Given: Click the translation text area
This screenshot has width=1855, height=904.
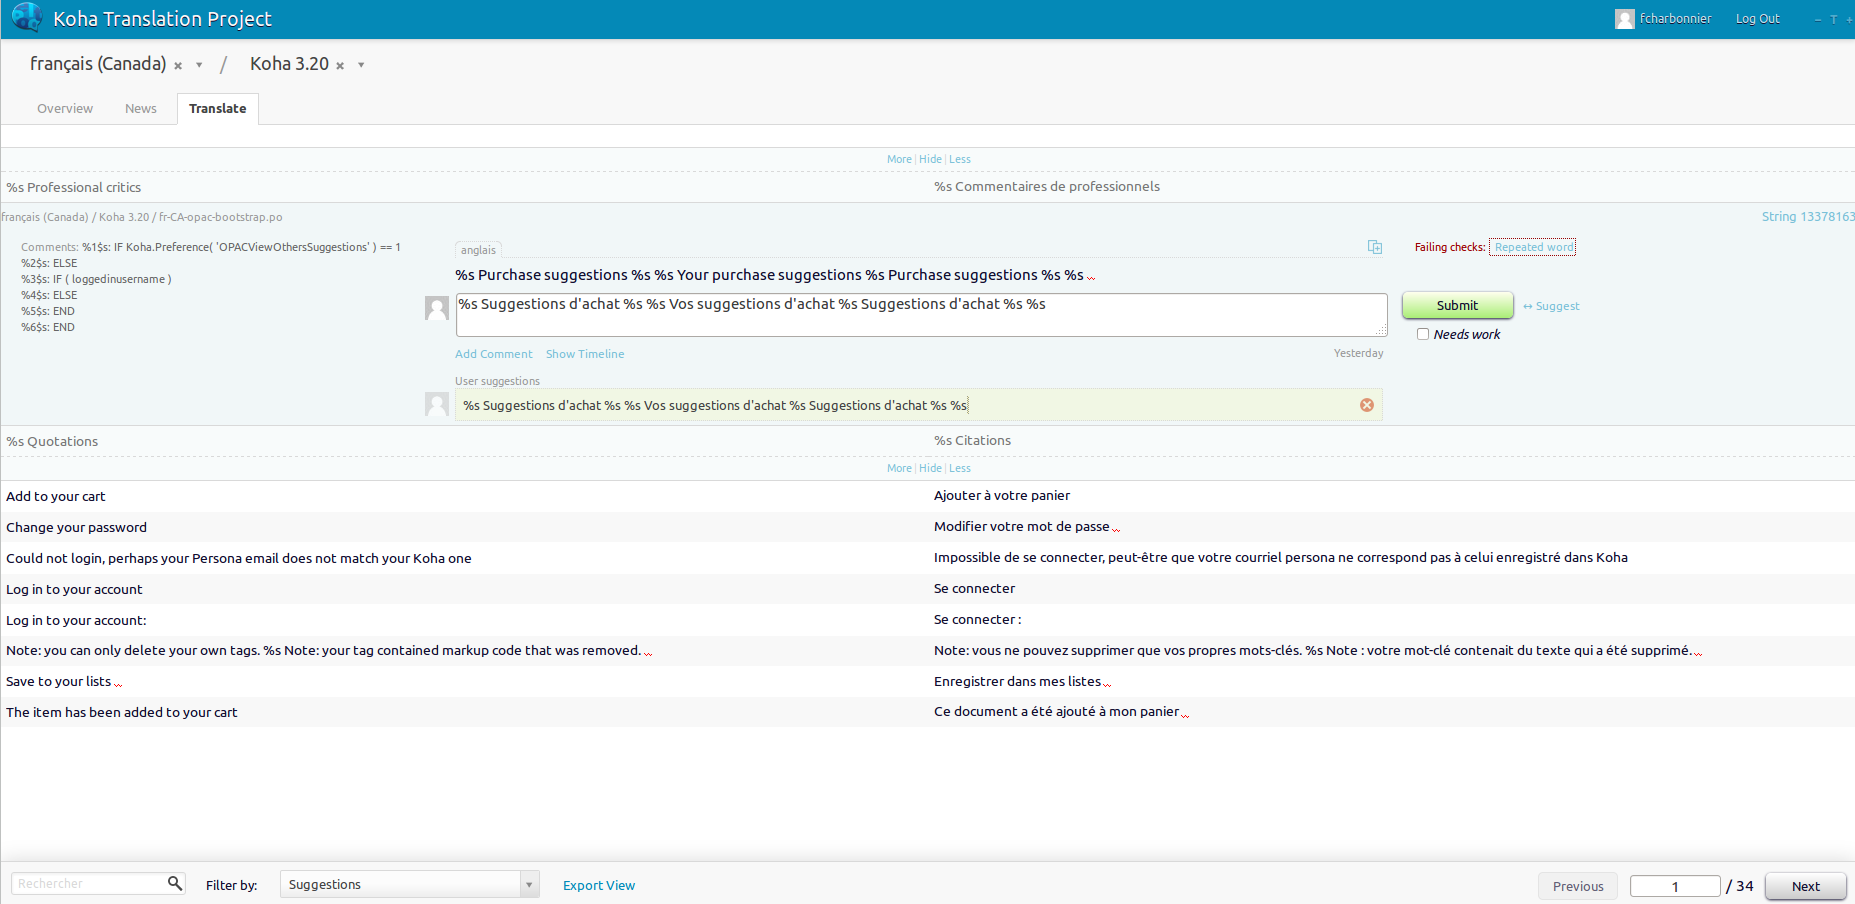Looking at the screenshot, I should coord(921,315).
